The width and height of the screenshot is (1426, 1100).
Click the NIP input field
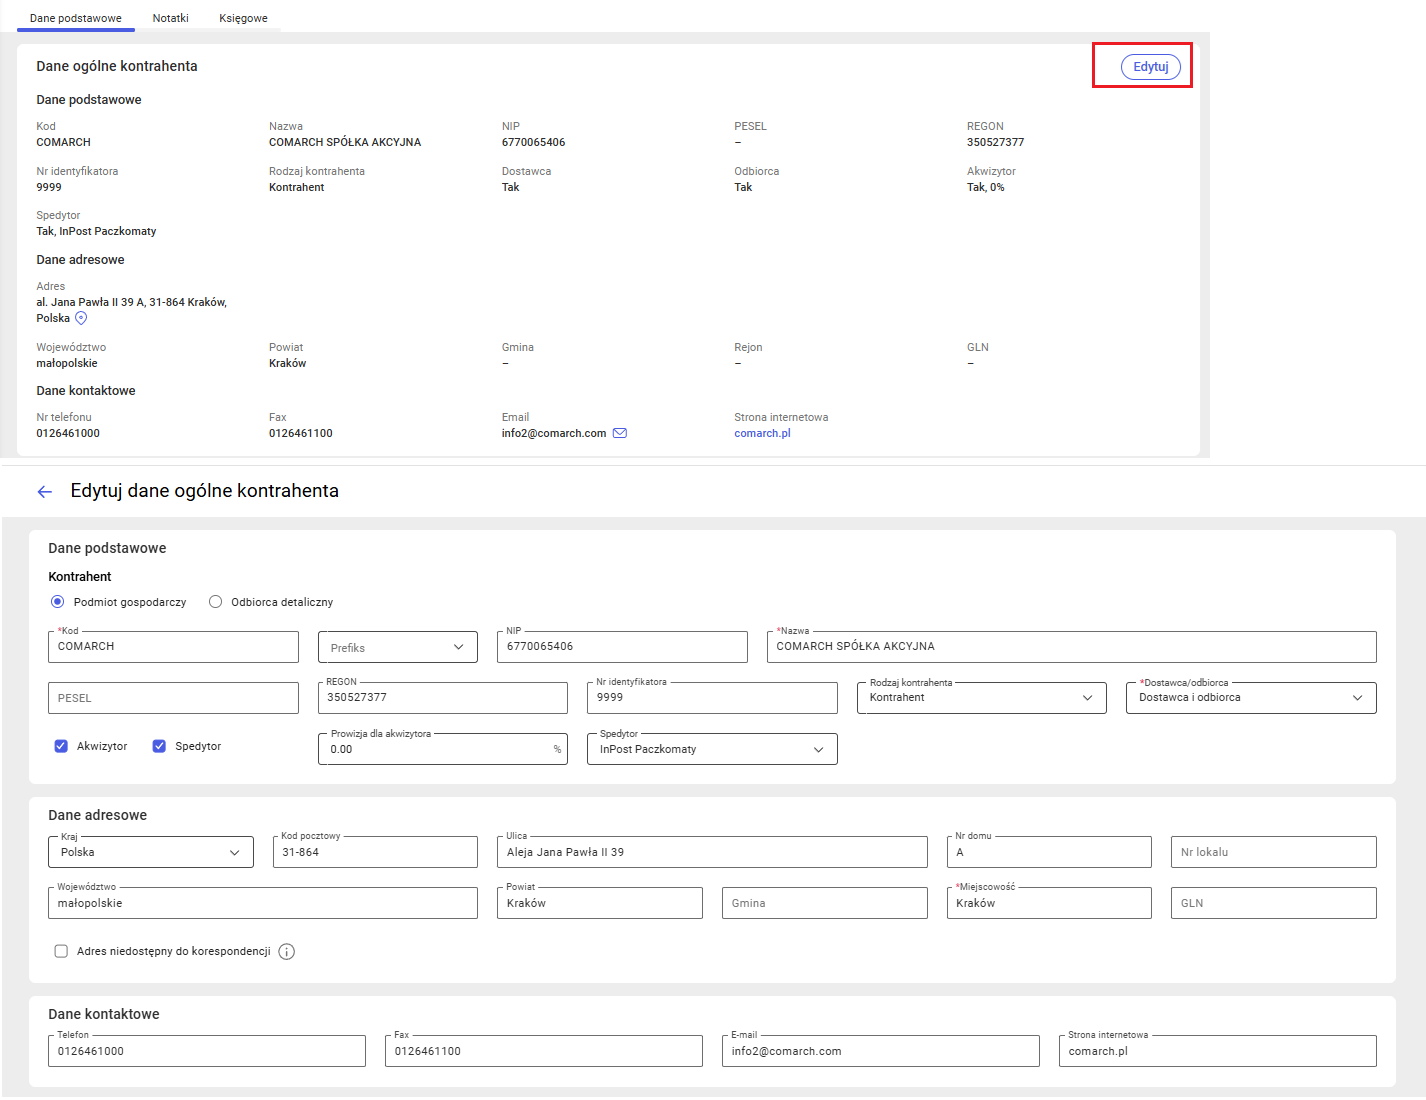point(621,647)
